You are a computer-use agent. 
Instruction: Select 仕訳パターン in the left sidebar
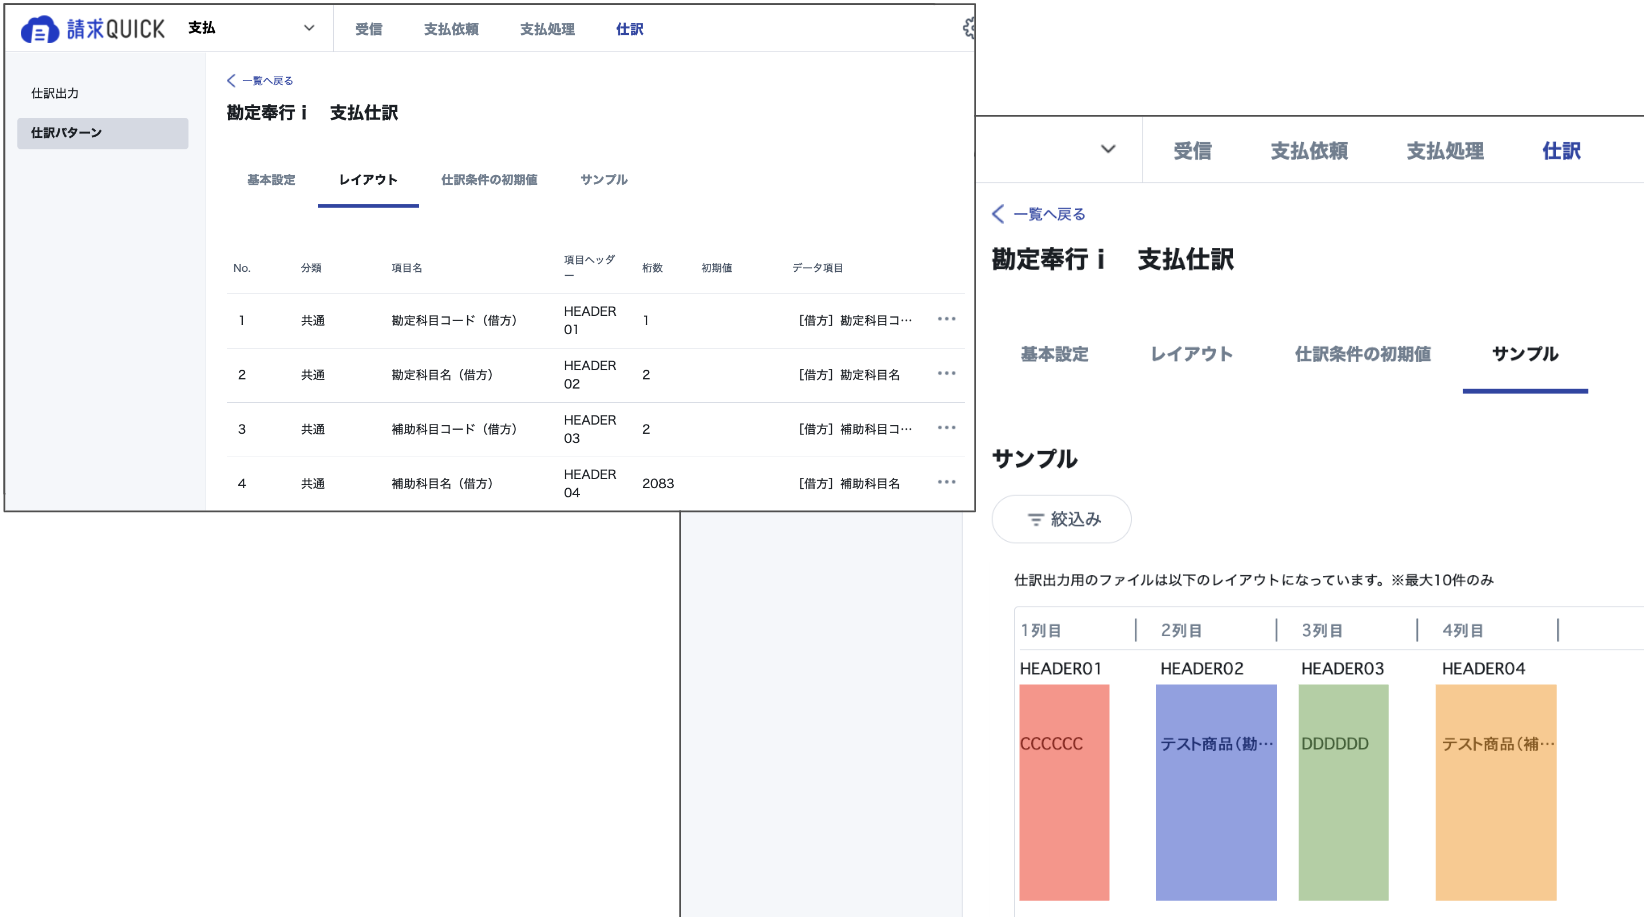tap(102, 133)
